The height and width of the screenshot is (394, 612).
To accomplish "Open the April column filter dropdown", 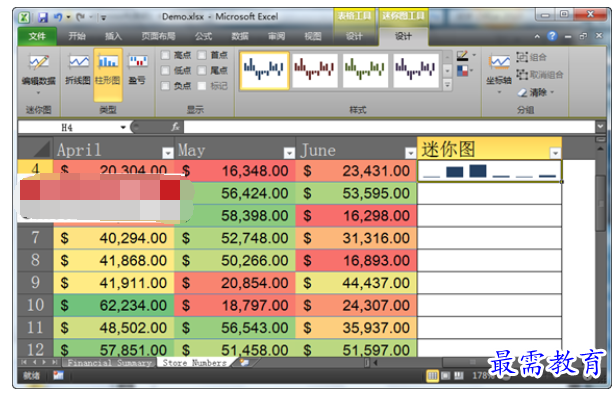I will [x=168, y=153].
